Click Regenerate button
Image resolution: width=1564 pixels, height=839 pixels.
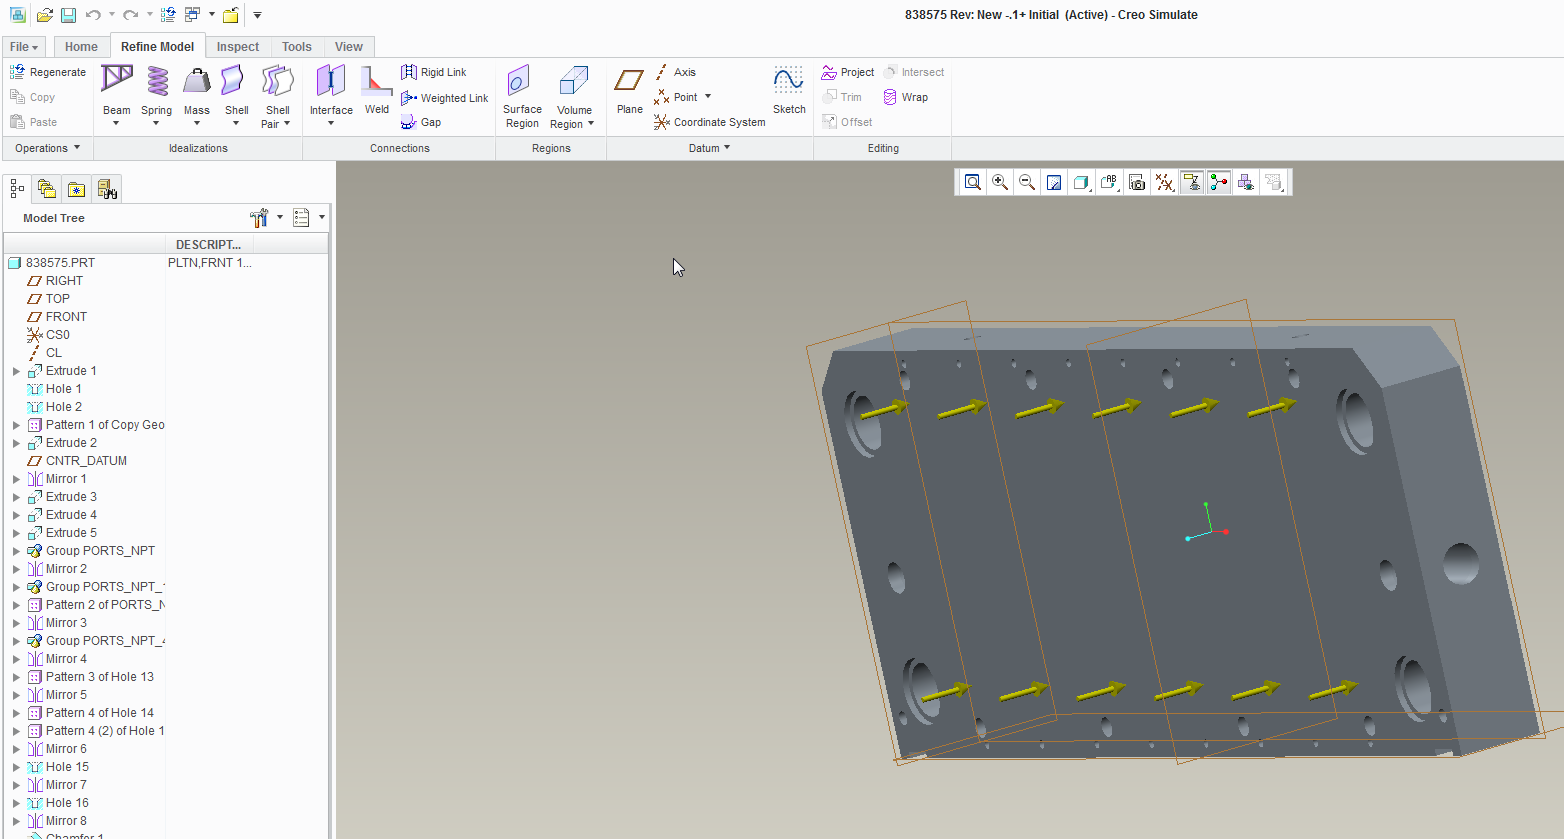pyautogui.click(x=48, y=72)
